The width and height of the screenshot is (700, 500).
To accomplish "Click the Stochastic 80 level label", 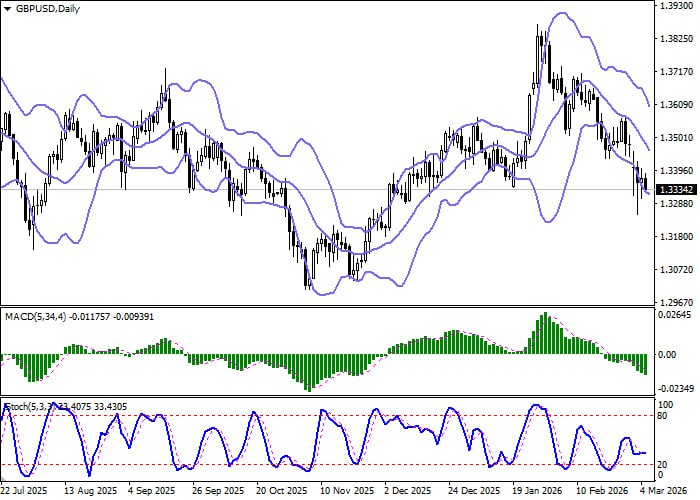I will point(661,415).
